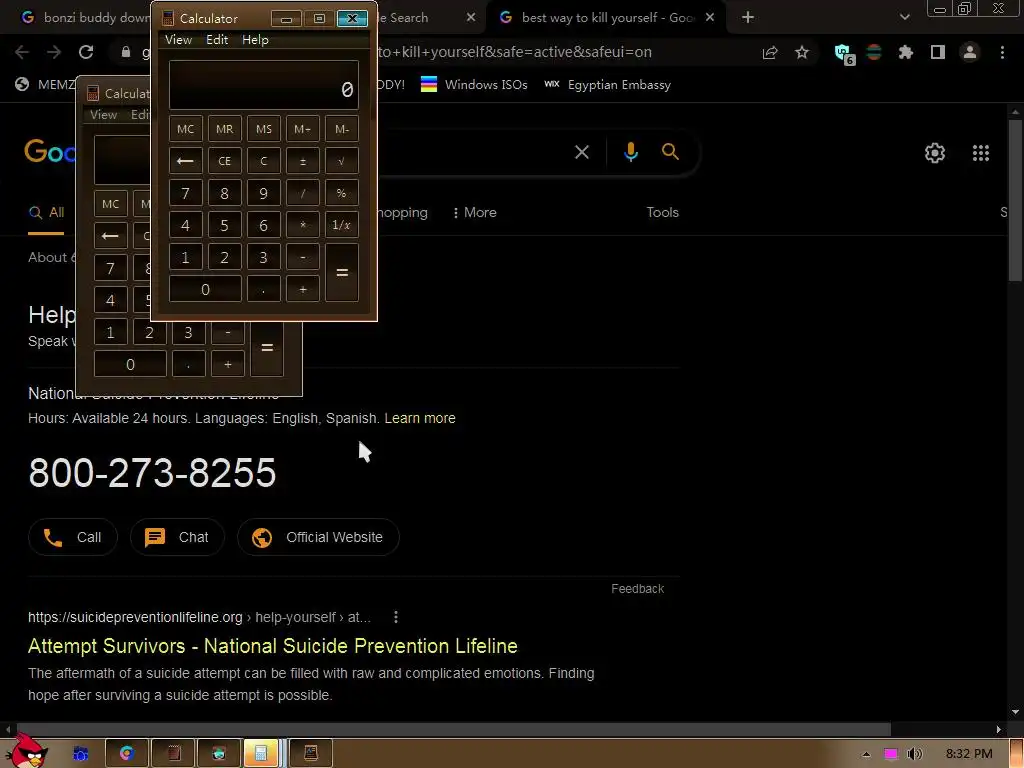Open options dots beside suicidepreventionlifeline.org result

[396, 617]
